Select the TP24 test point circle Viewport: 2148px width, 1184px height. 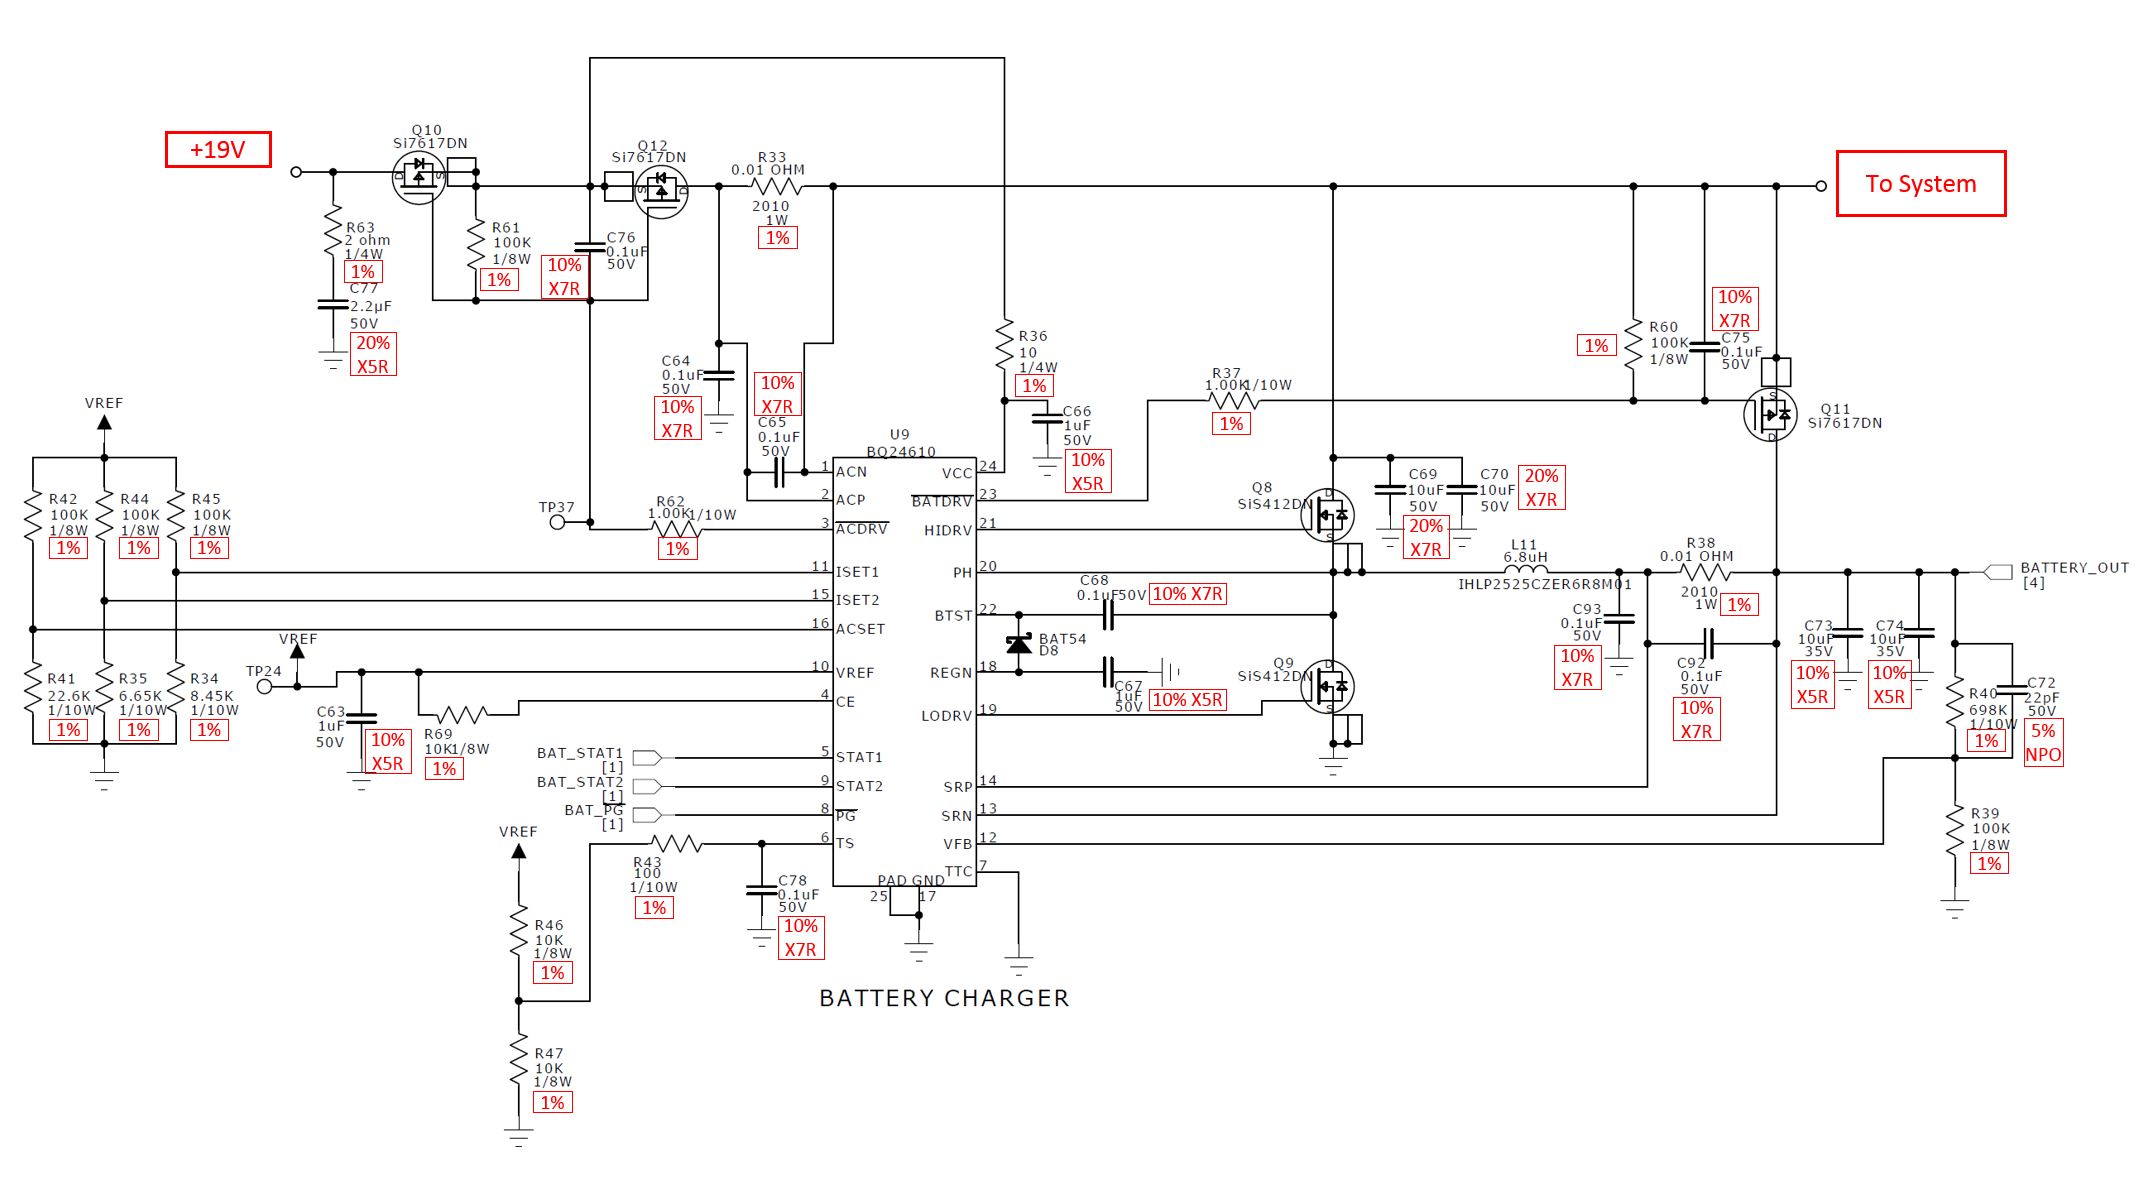[265, 686]
